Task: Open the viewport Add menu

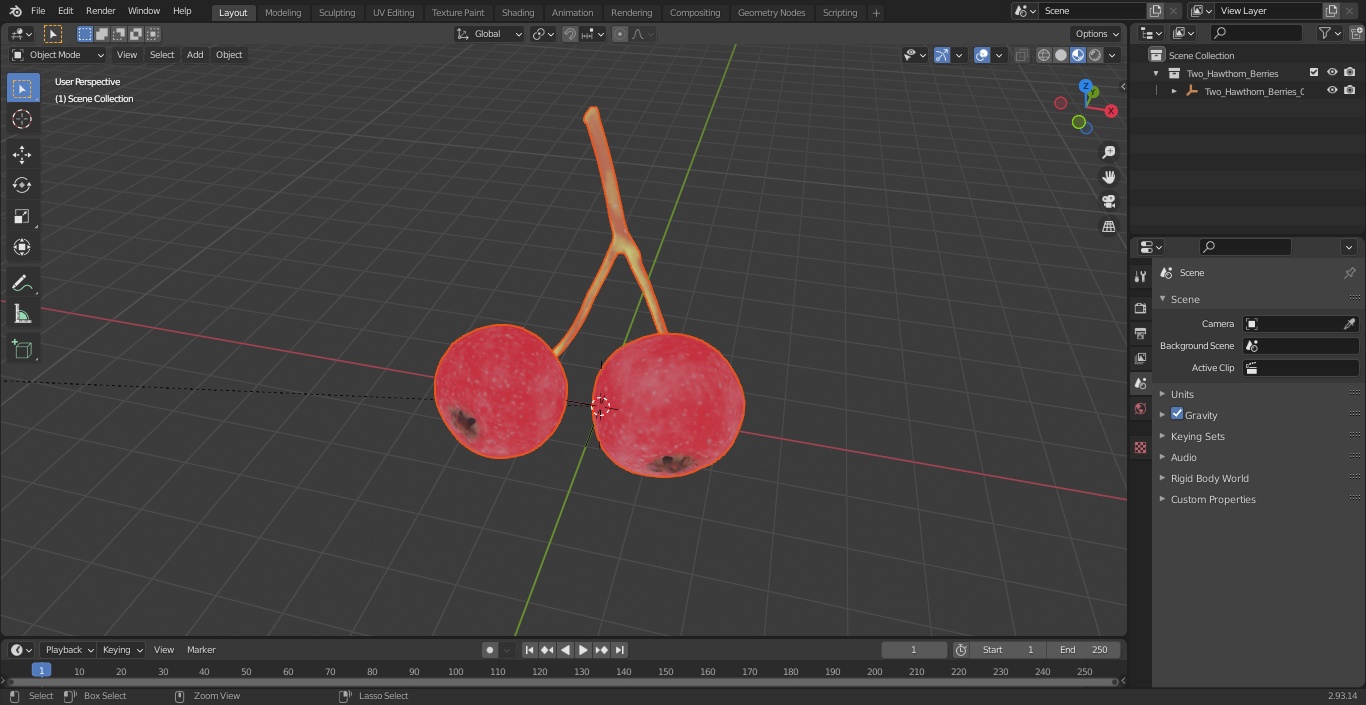Action: pyautogui.click(x=195, y=55)
